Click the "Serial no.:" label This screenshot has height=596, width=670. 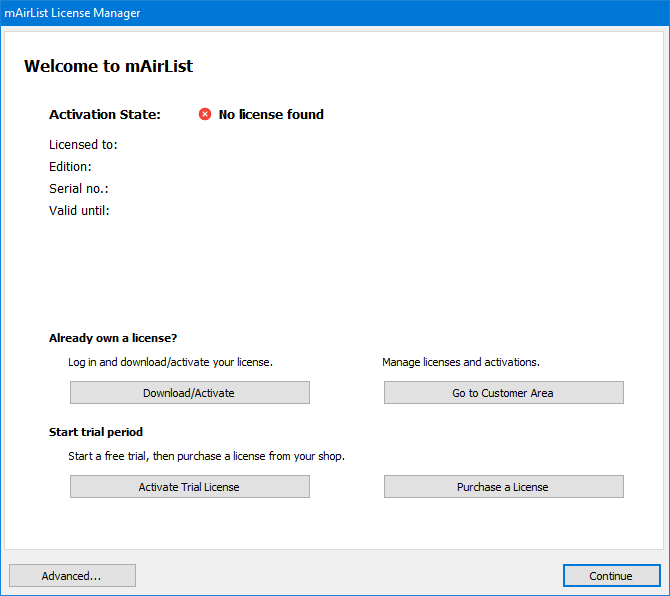(x=78, y=189)
